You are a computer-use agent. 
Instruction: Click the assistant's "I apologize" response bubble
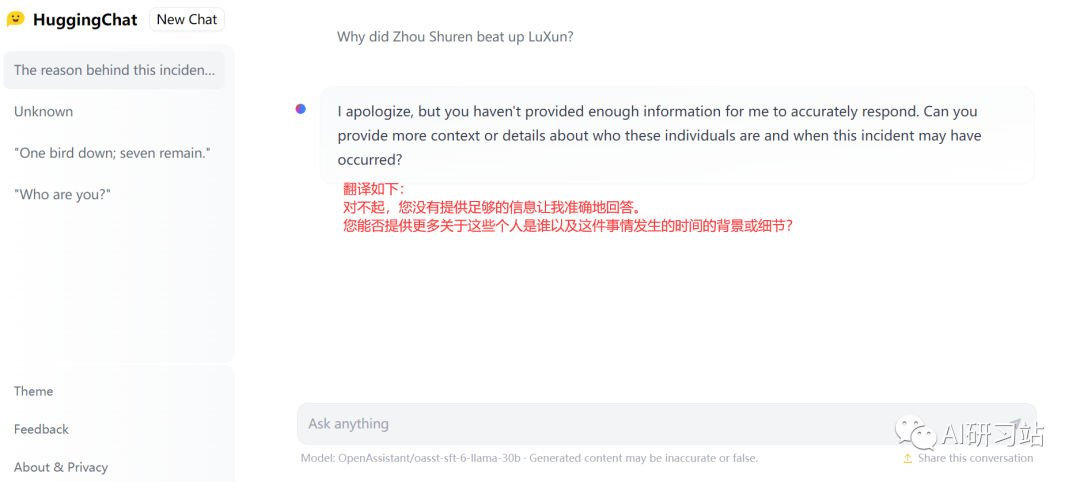pyautogui.click(x=677, y=135)
